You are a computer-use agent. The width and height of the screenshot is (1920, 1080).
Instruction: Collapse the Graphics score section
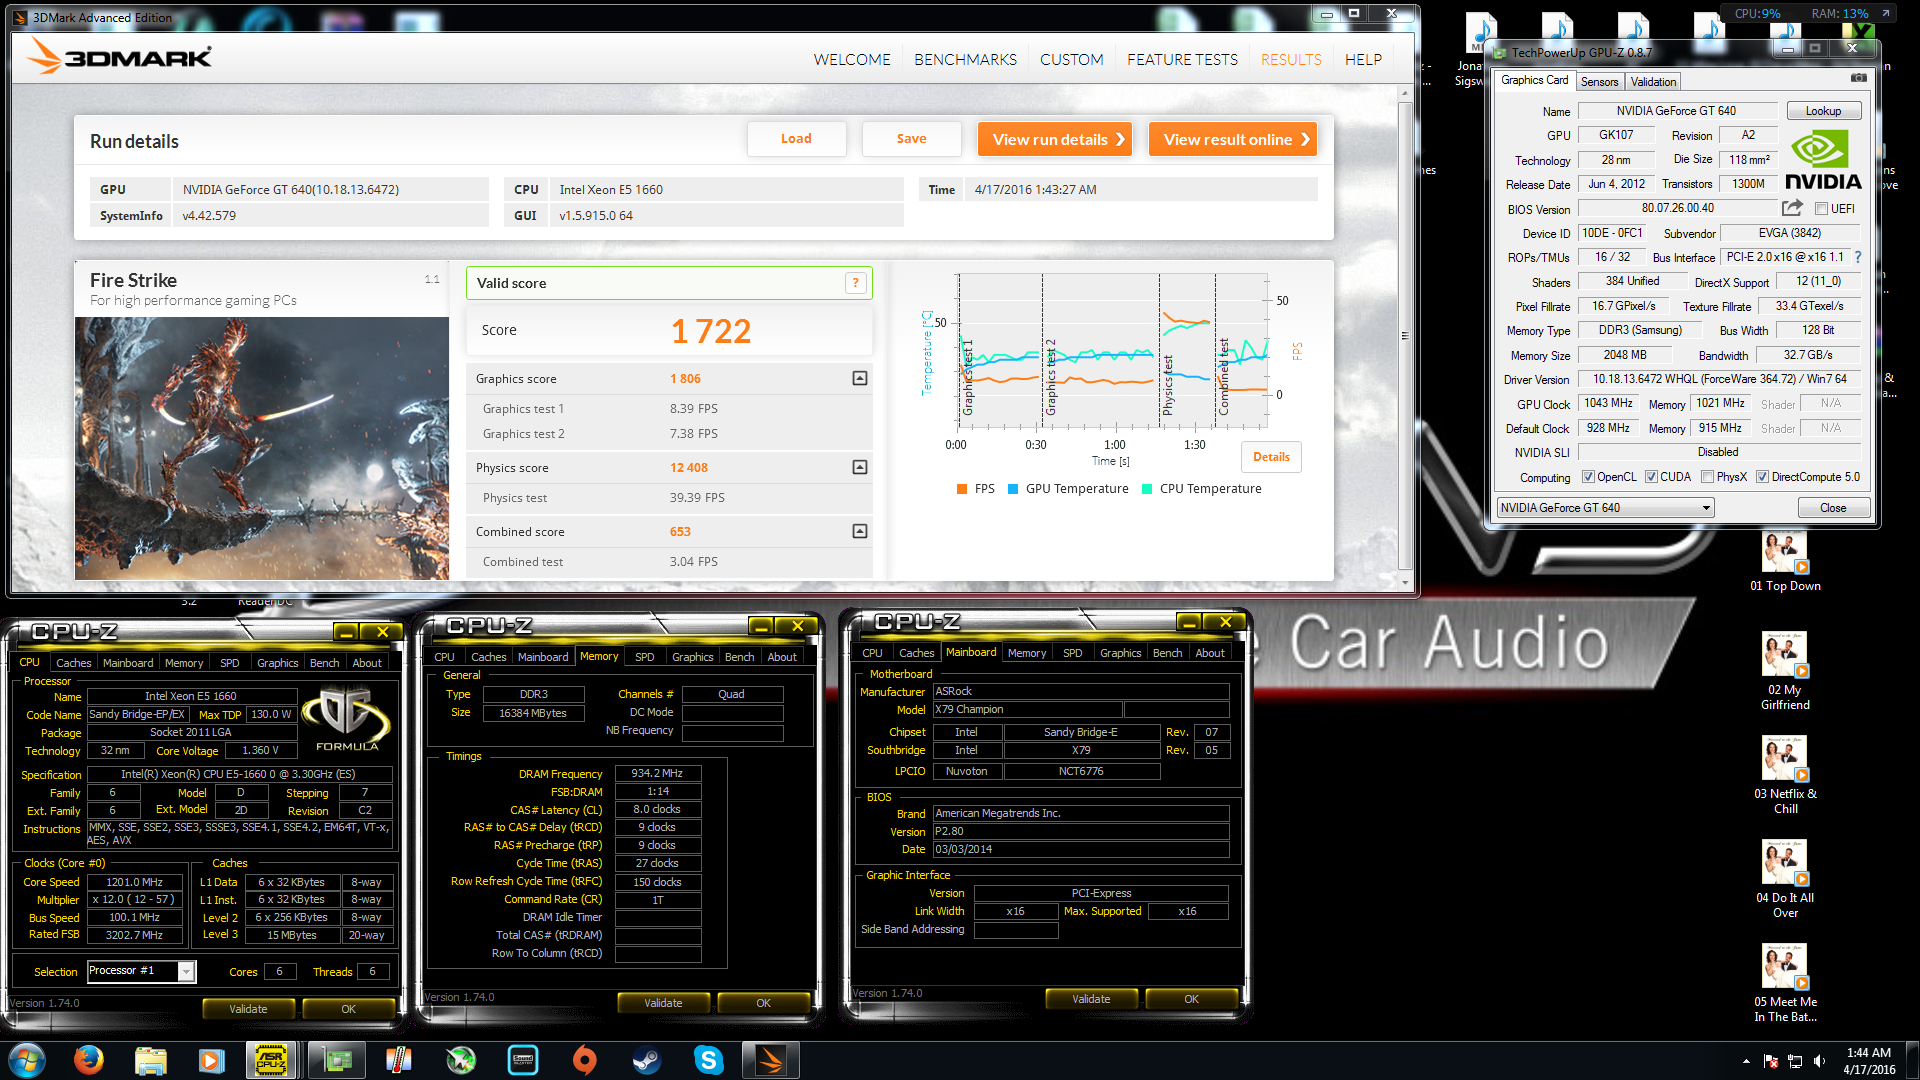(x=859, y=378)
